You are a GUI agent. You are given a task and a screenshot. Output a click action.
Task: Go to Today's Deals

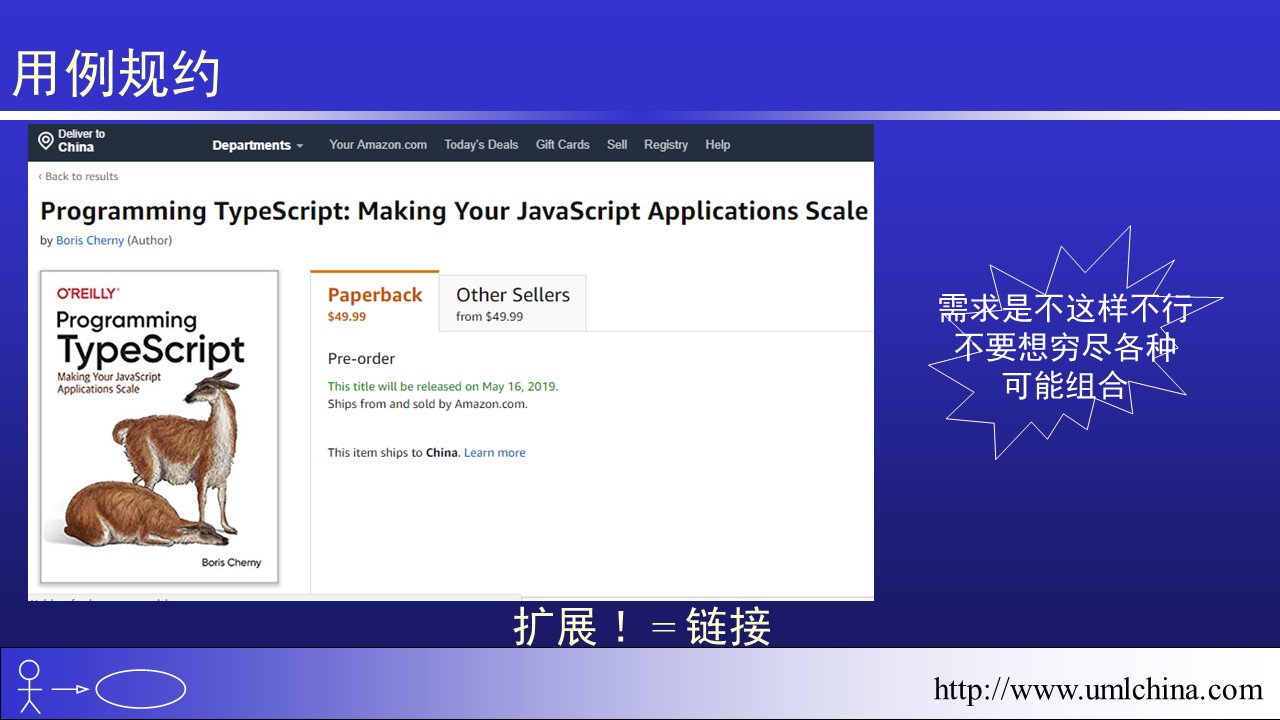tap(481, 145)
